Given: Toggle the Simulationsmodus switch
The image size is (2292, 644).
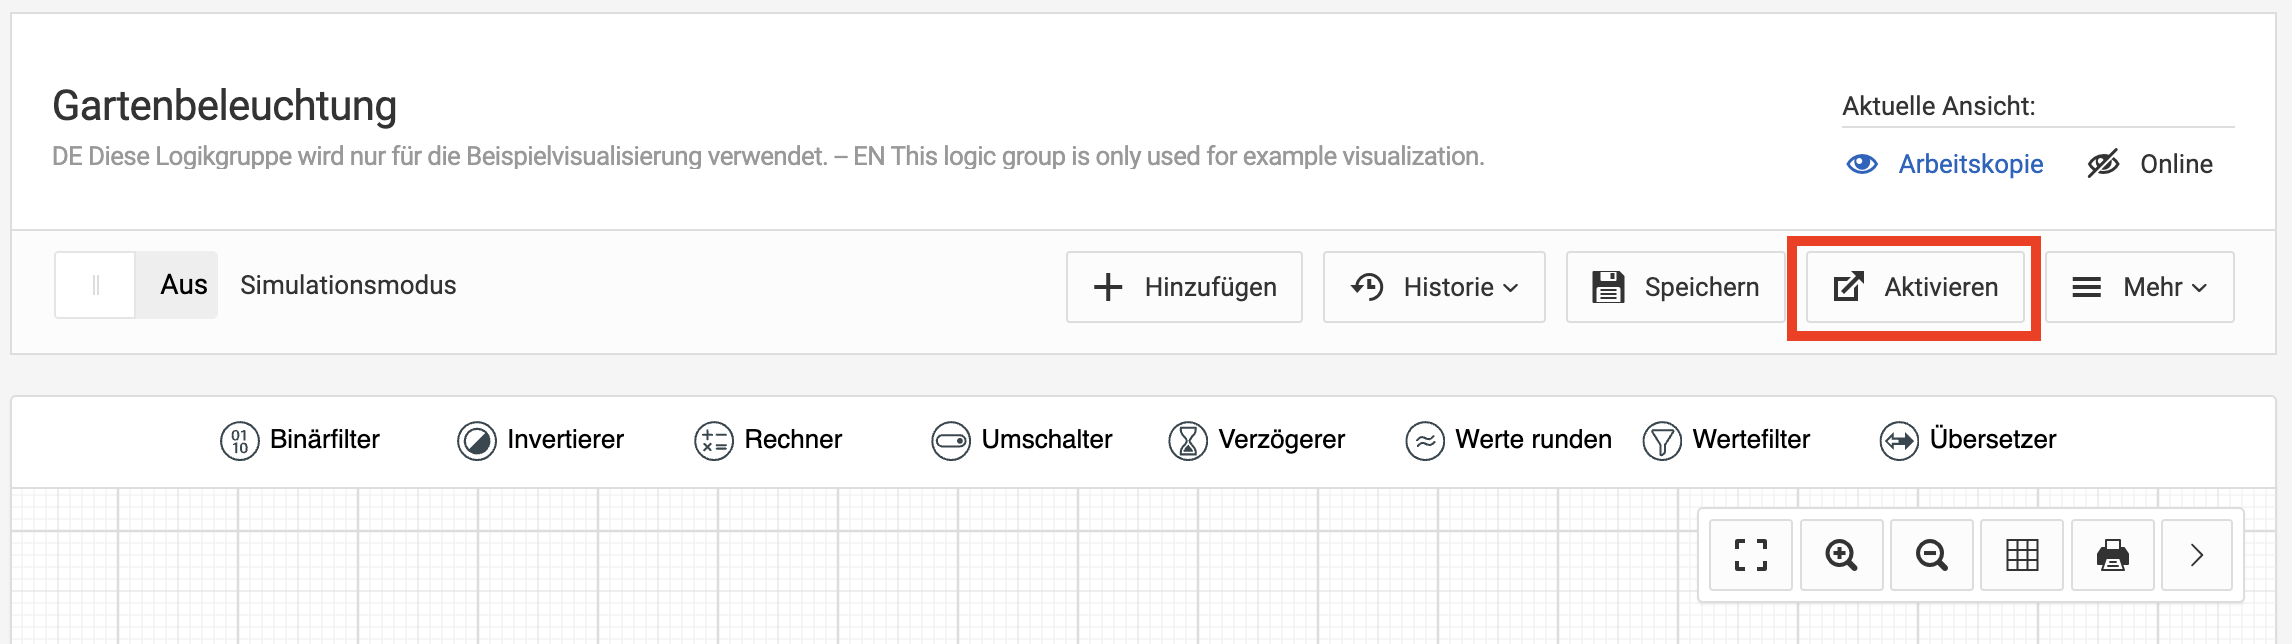Looking at the screenshot, I should click(x=136, y=285).
